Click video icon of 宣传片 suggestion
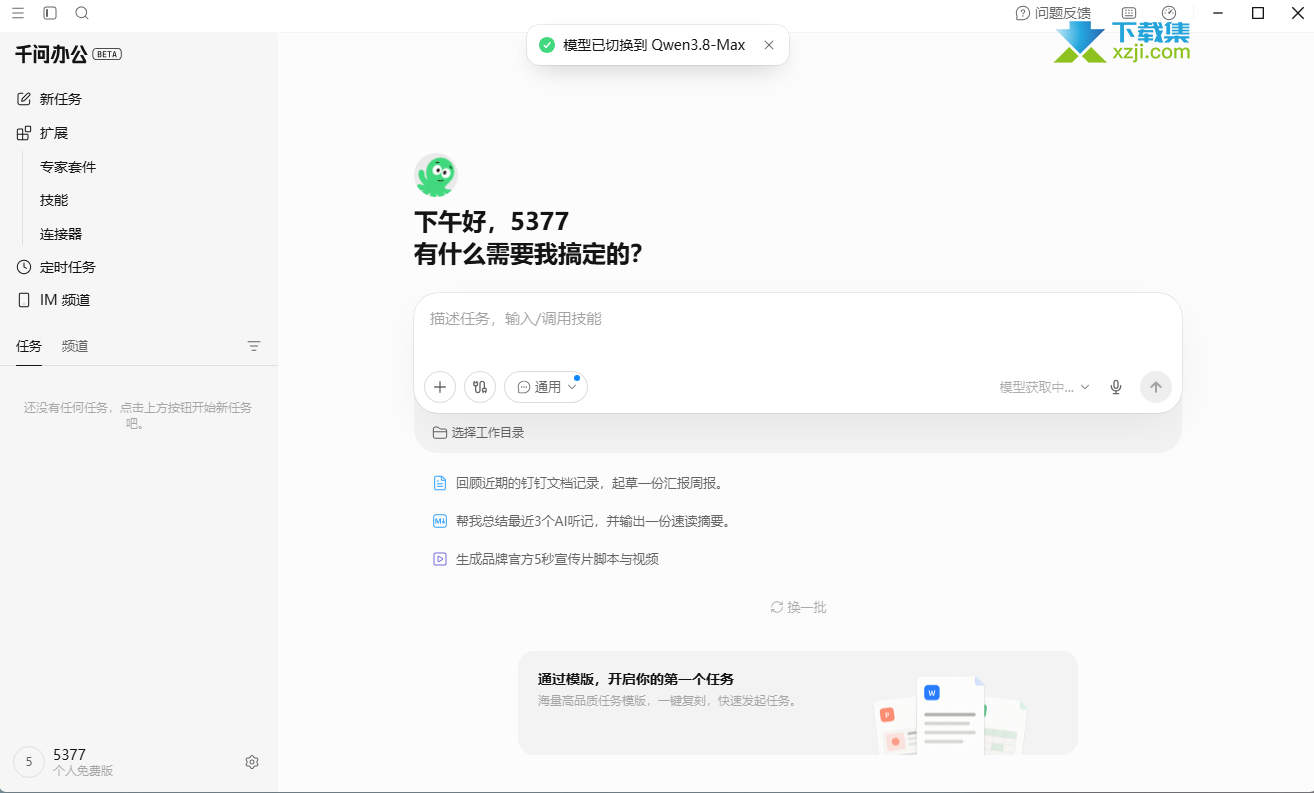1314x793 pixels. click(439, 559)
